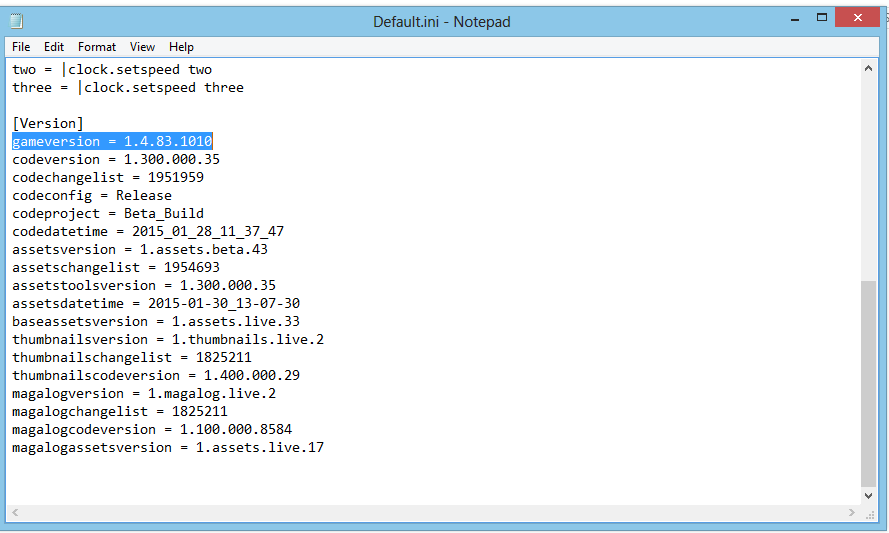Click the vertical scrollbar down arrow

[868, 496]
